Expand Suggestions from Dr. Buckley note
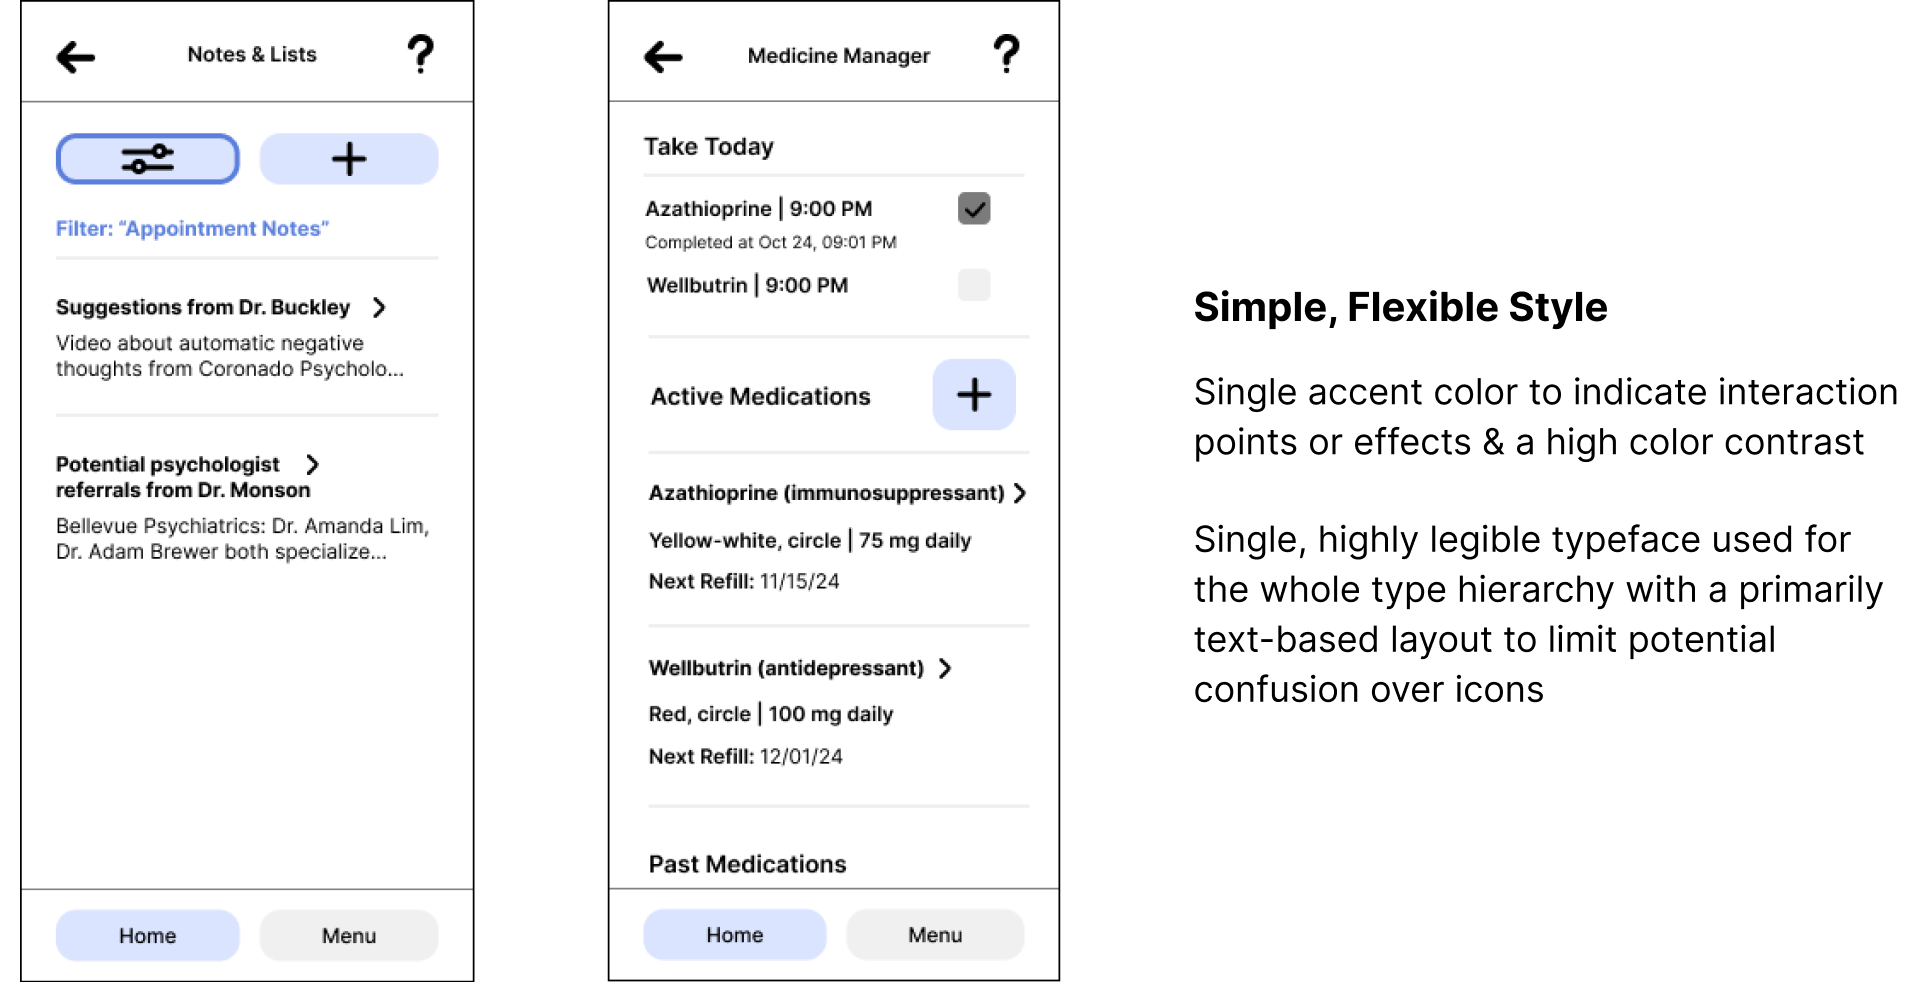The height and width of the screenshot is (982, 1921). [379, 307]
